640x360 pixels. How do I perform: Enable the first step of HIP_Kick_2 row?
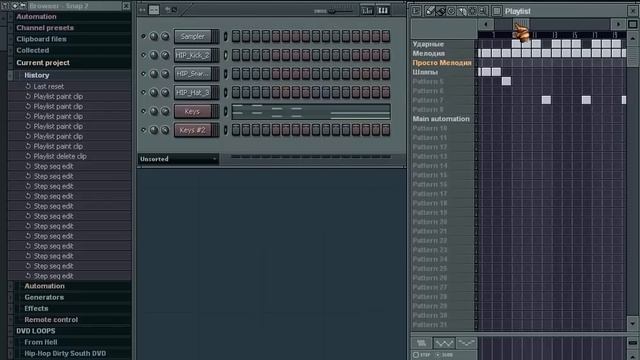[x=236, y=55]
